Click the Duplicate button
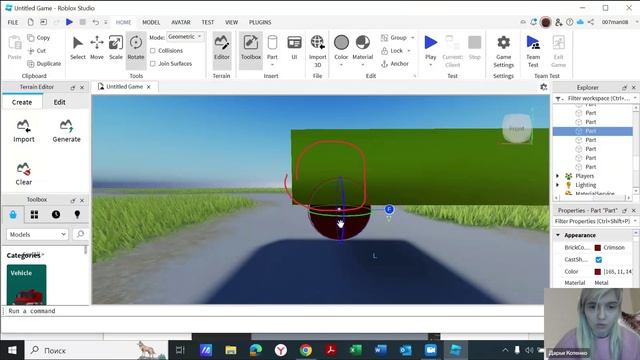Screen dimensions: 640x360 (x=44, y=64)
